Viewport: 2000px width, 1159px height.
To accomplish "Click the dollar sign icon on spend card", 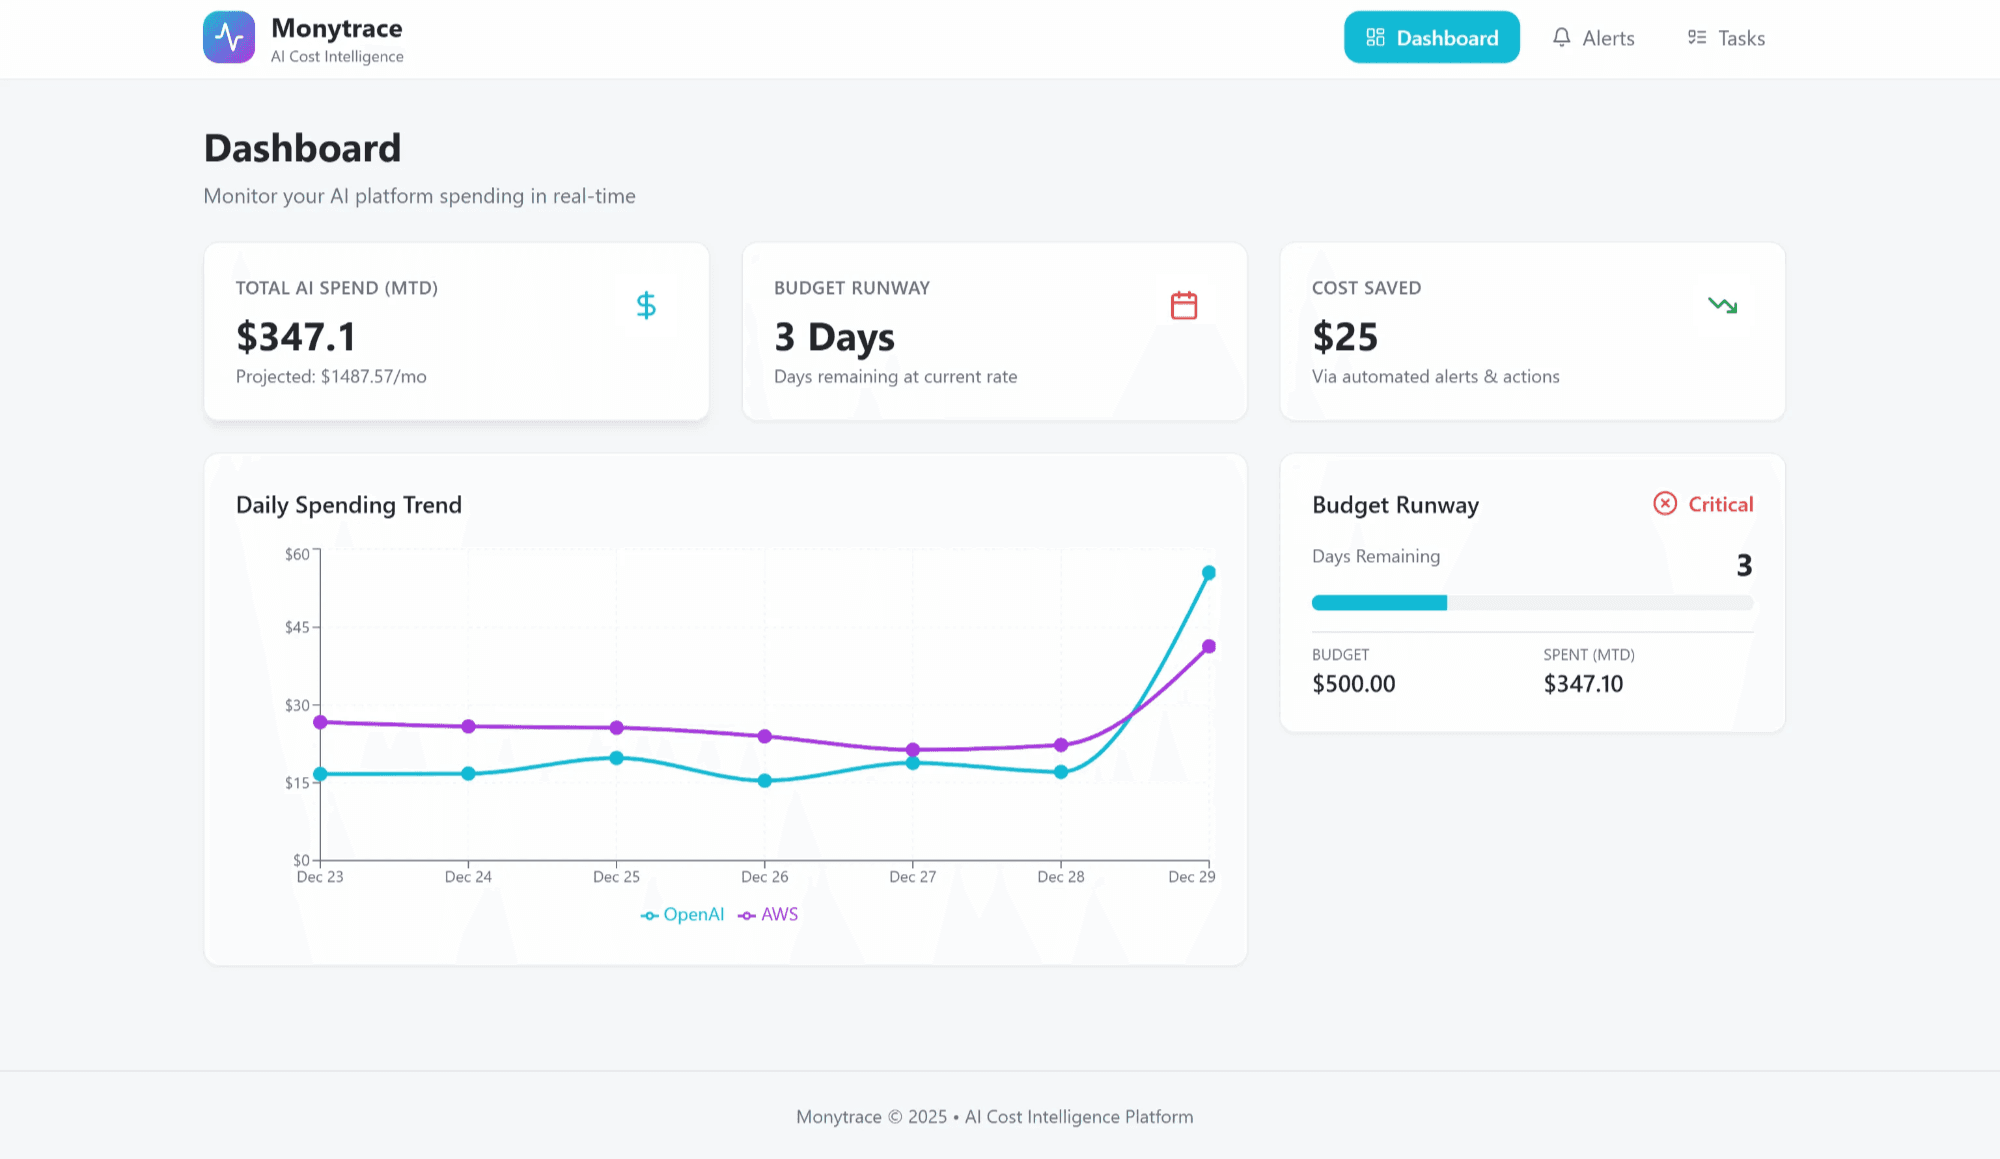I will click(x=646, y=305).
